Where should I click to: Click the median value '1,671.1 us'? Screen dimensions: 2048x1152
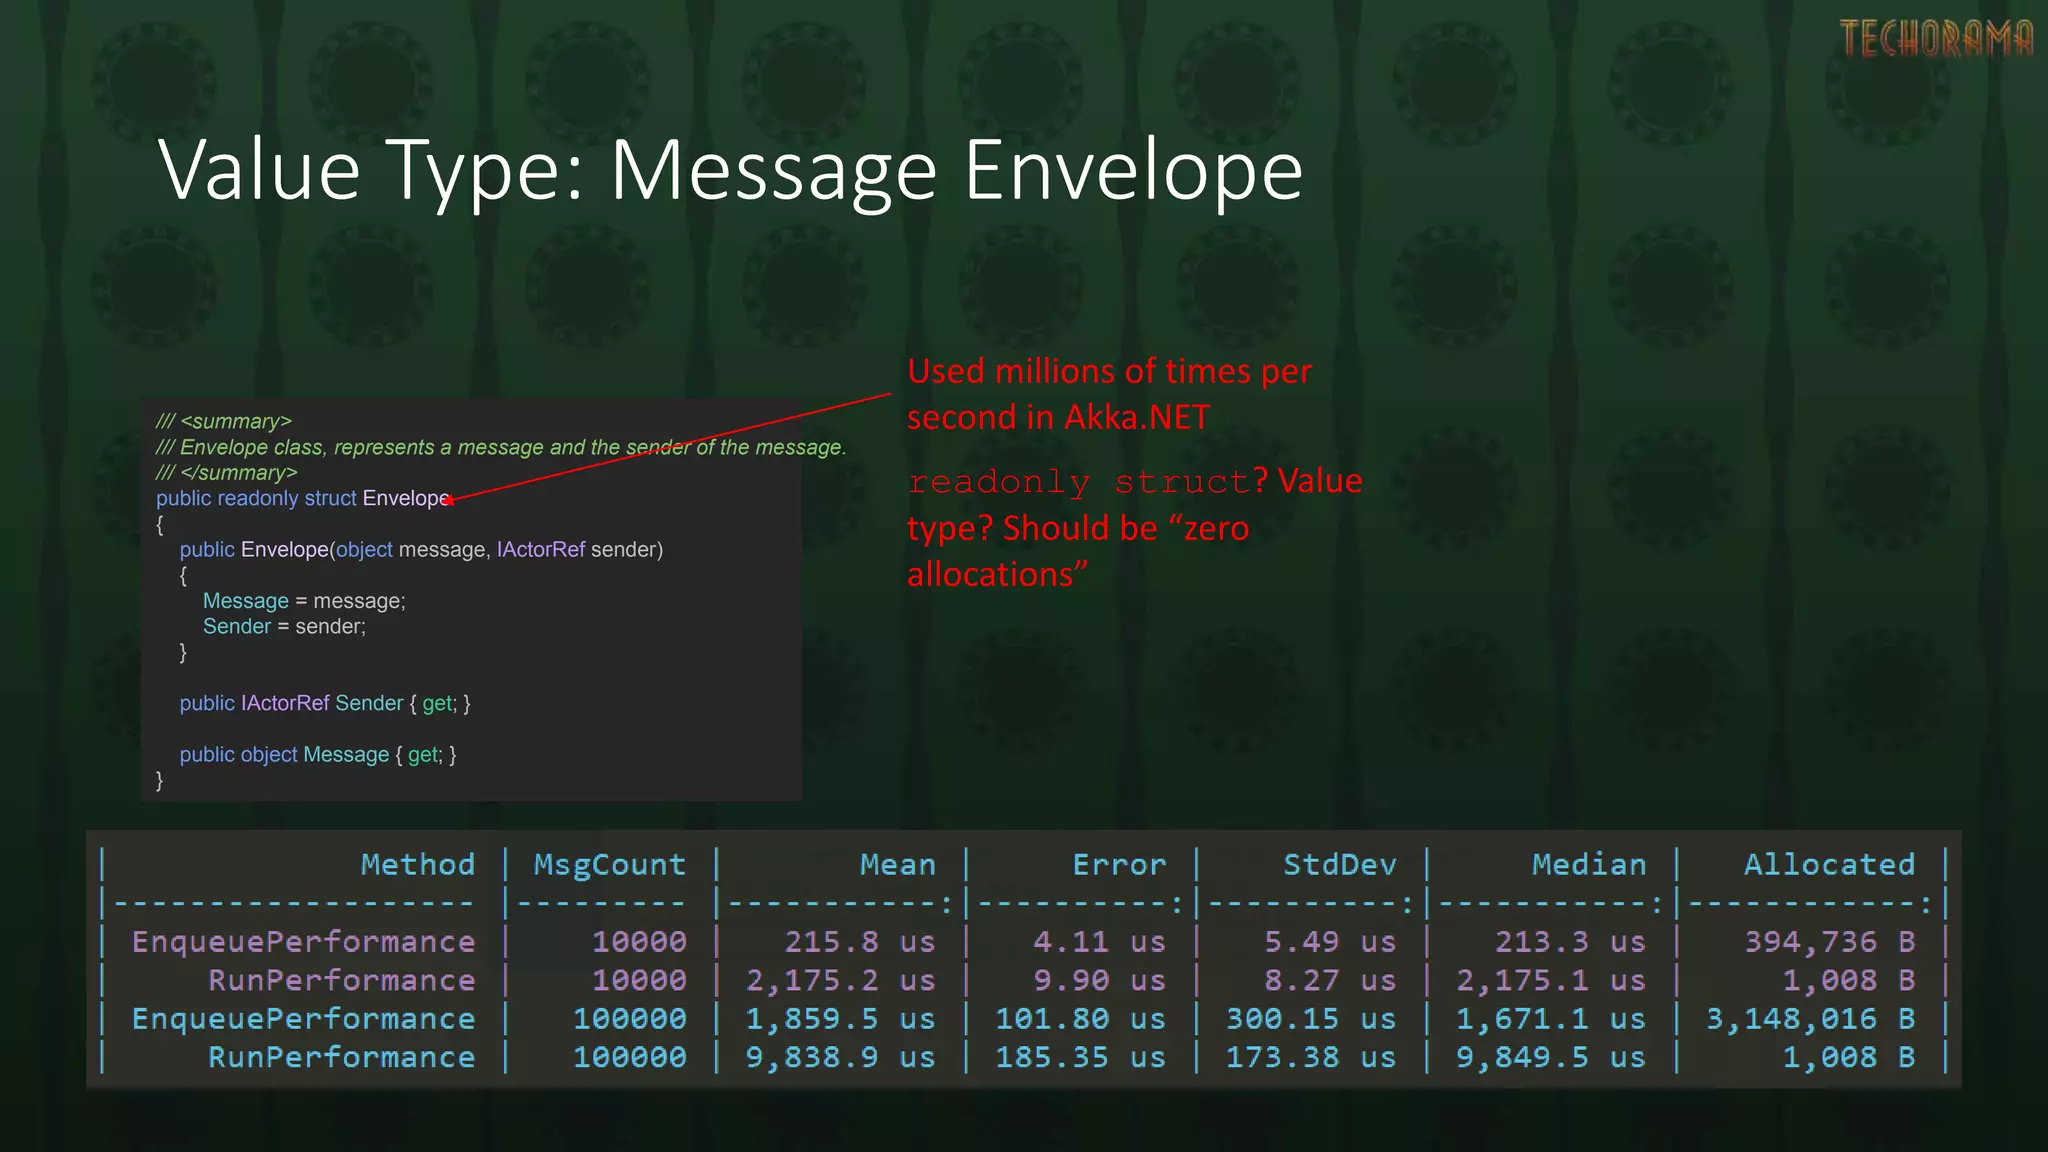pos(1551,1018)
